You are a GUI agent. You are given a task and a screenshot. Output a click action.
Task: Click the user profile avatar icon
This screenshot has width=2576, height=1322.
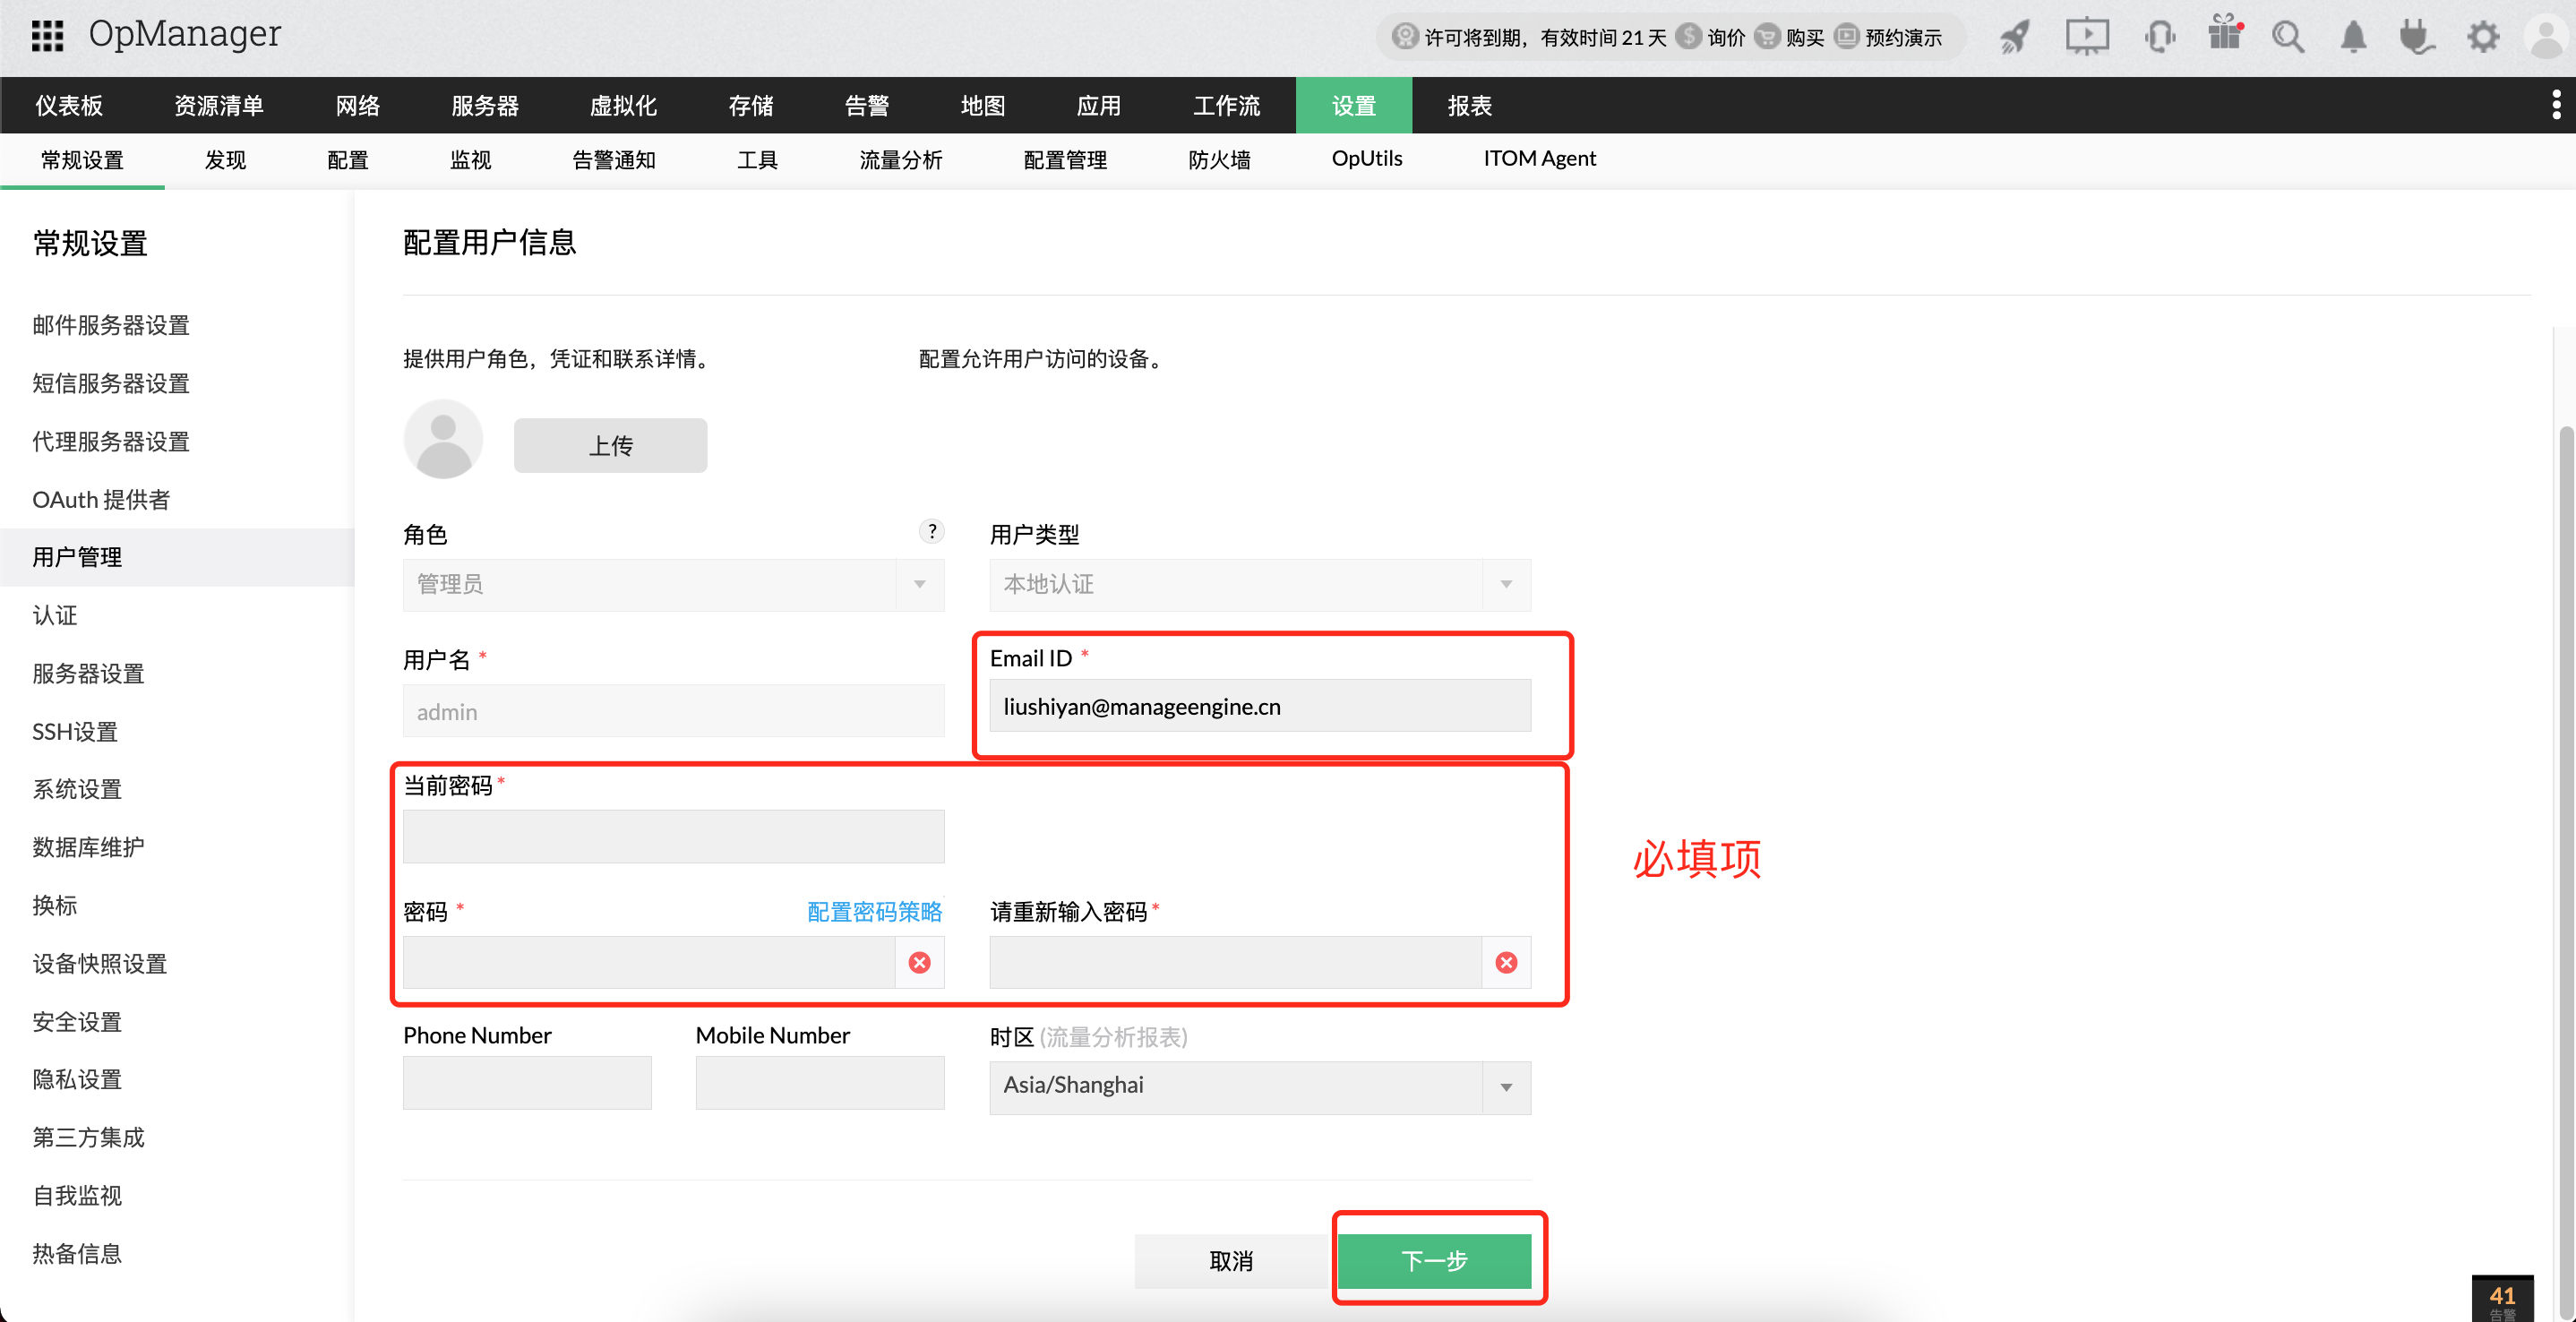[2548, 37]
